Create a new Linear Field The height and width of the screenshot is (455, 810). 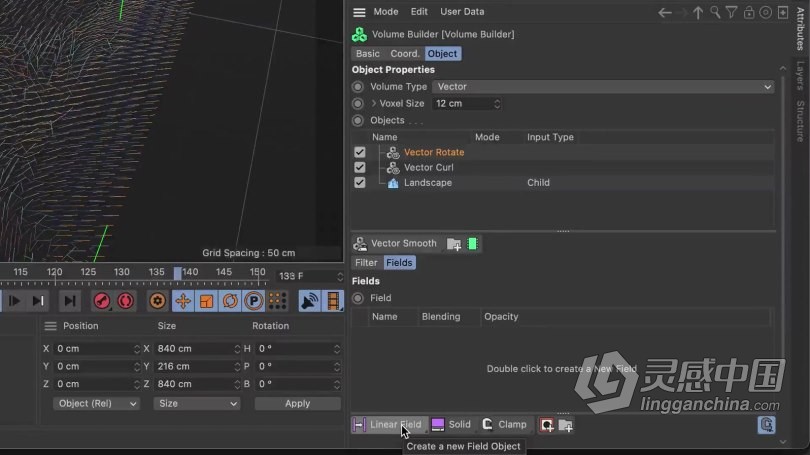(389, 425)
